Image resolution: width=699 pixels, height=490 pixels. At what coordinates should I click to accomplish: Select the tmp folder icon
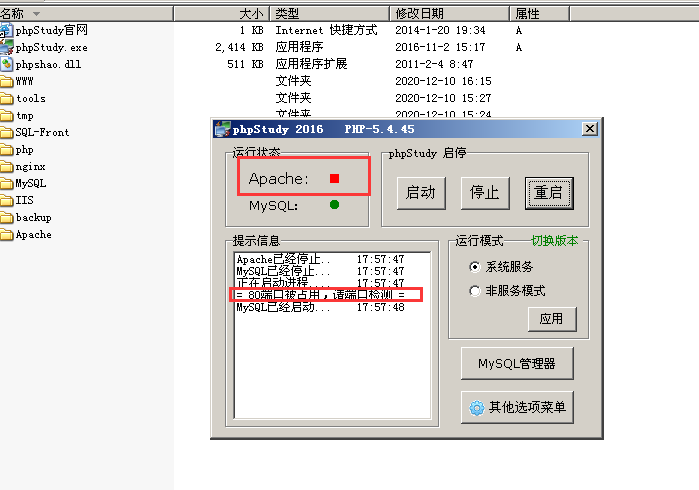7,115
